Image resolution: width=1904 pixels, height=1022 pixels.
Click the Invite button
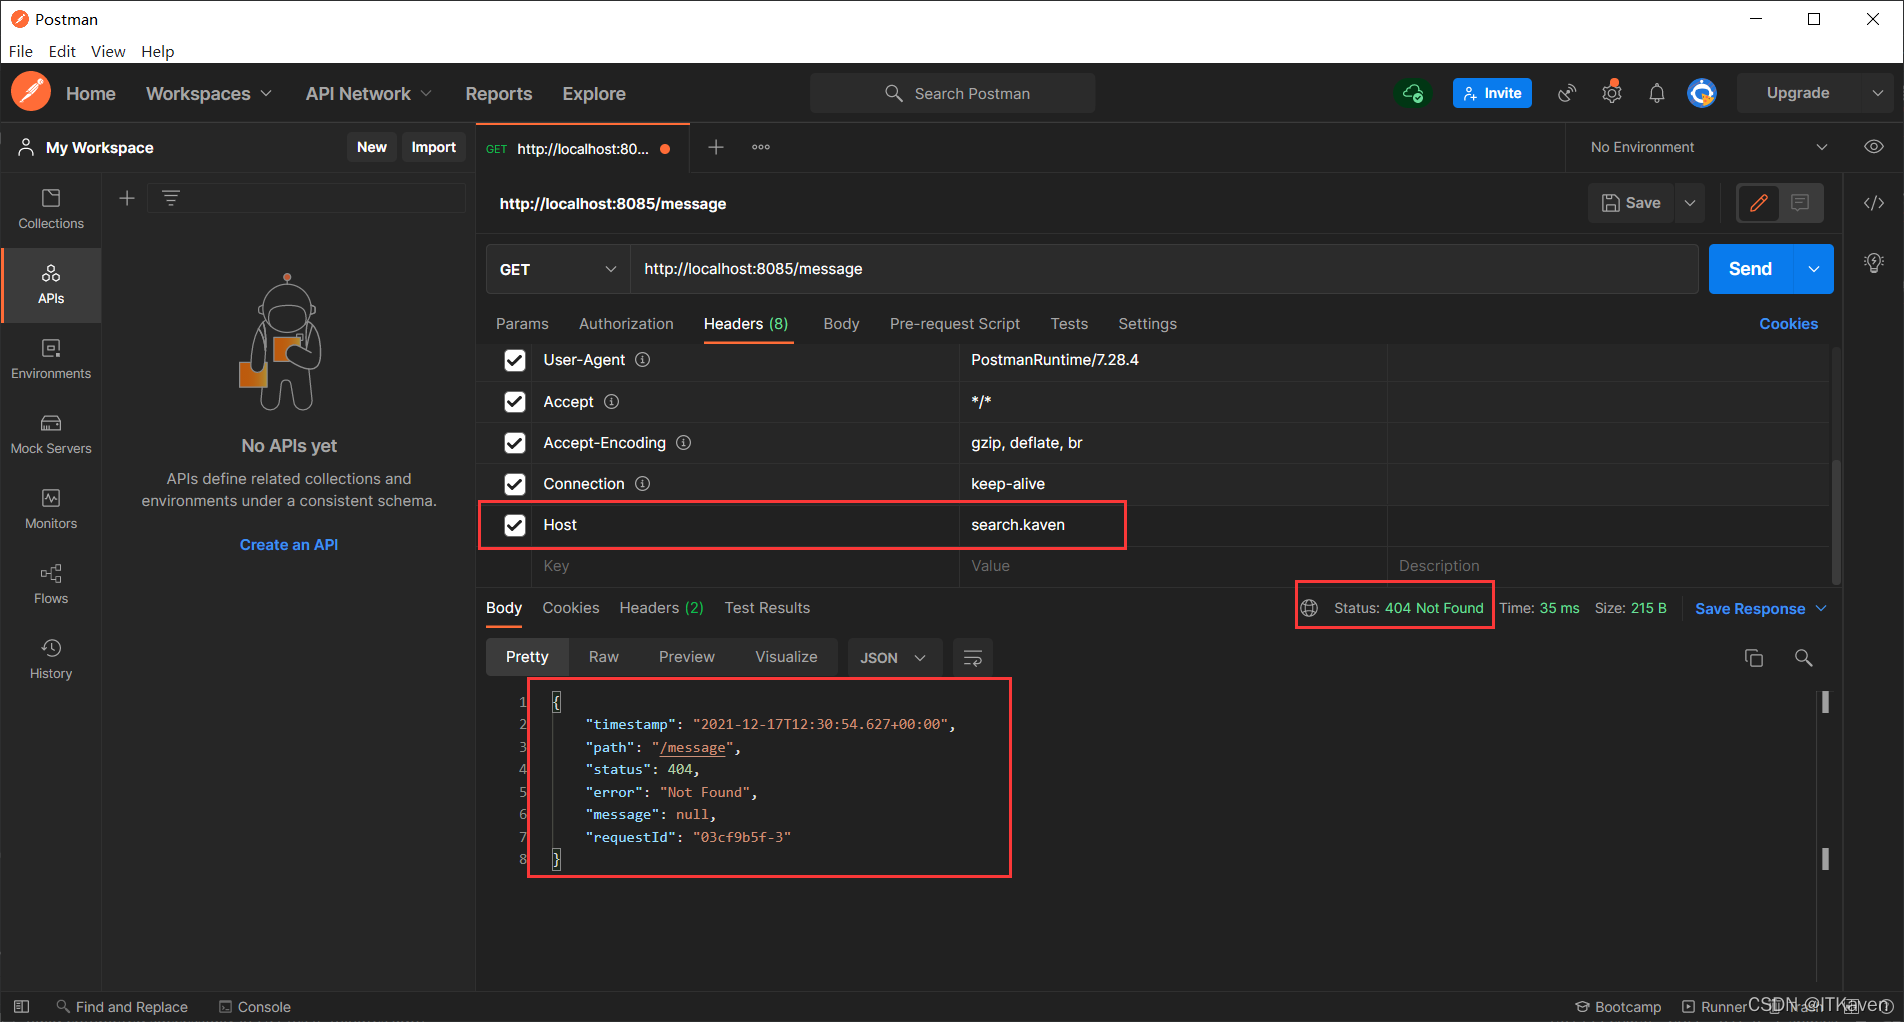click(1492, 93)
